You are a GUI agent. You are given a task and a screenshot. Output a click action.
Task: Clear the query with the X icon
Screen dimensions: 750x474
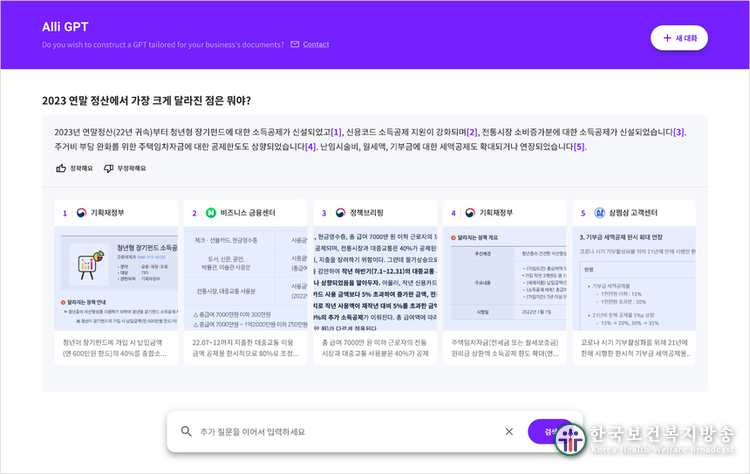coord(509,431)
